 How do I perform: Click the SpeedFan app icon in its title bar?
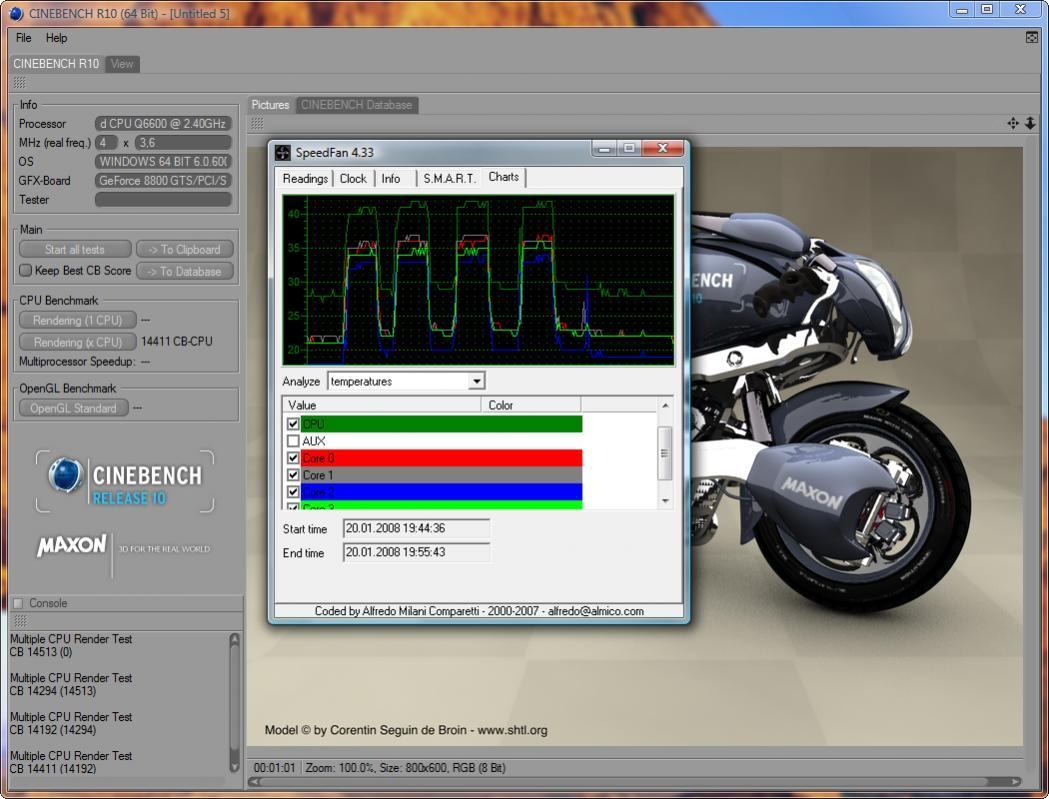pyautogui.click(x=284, y=153)
